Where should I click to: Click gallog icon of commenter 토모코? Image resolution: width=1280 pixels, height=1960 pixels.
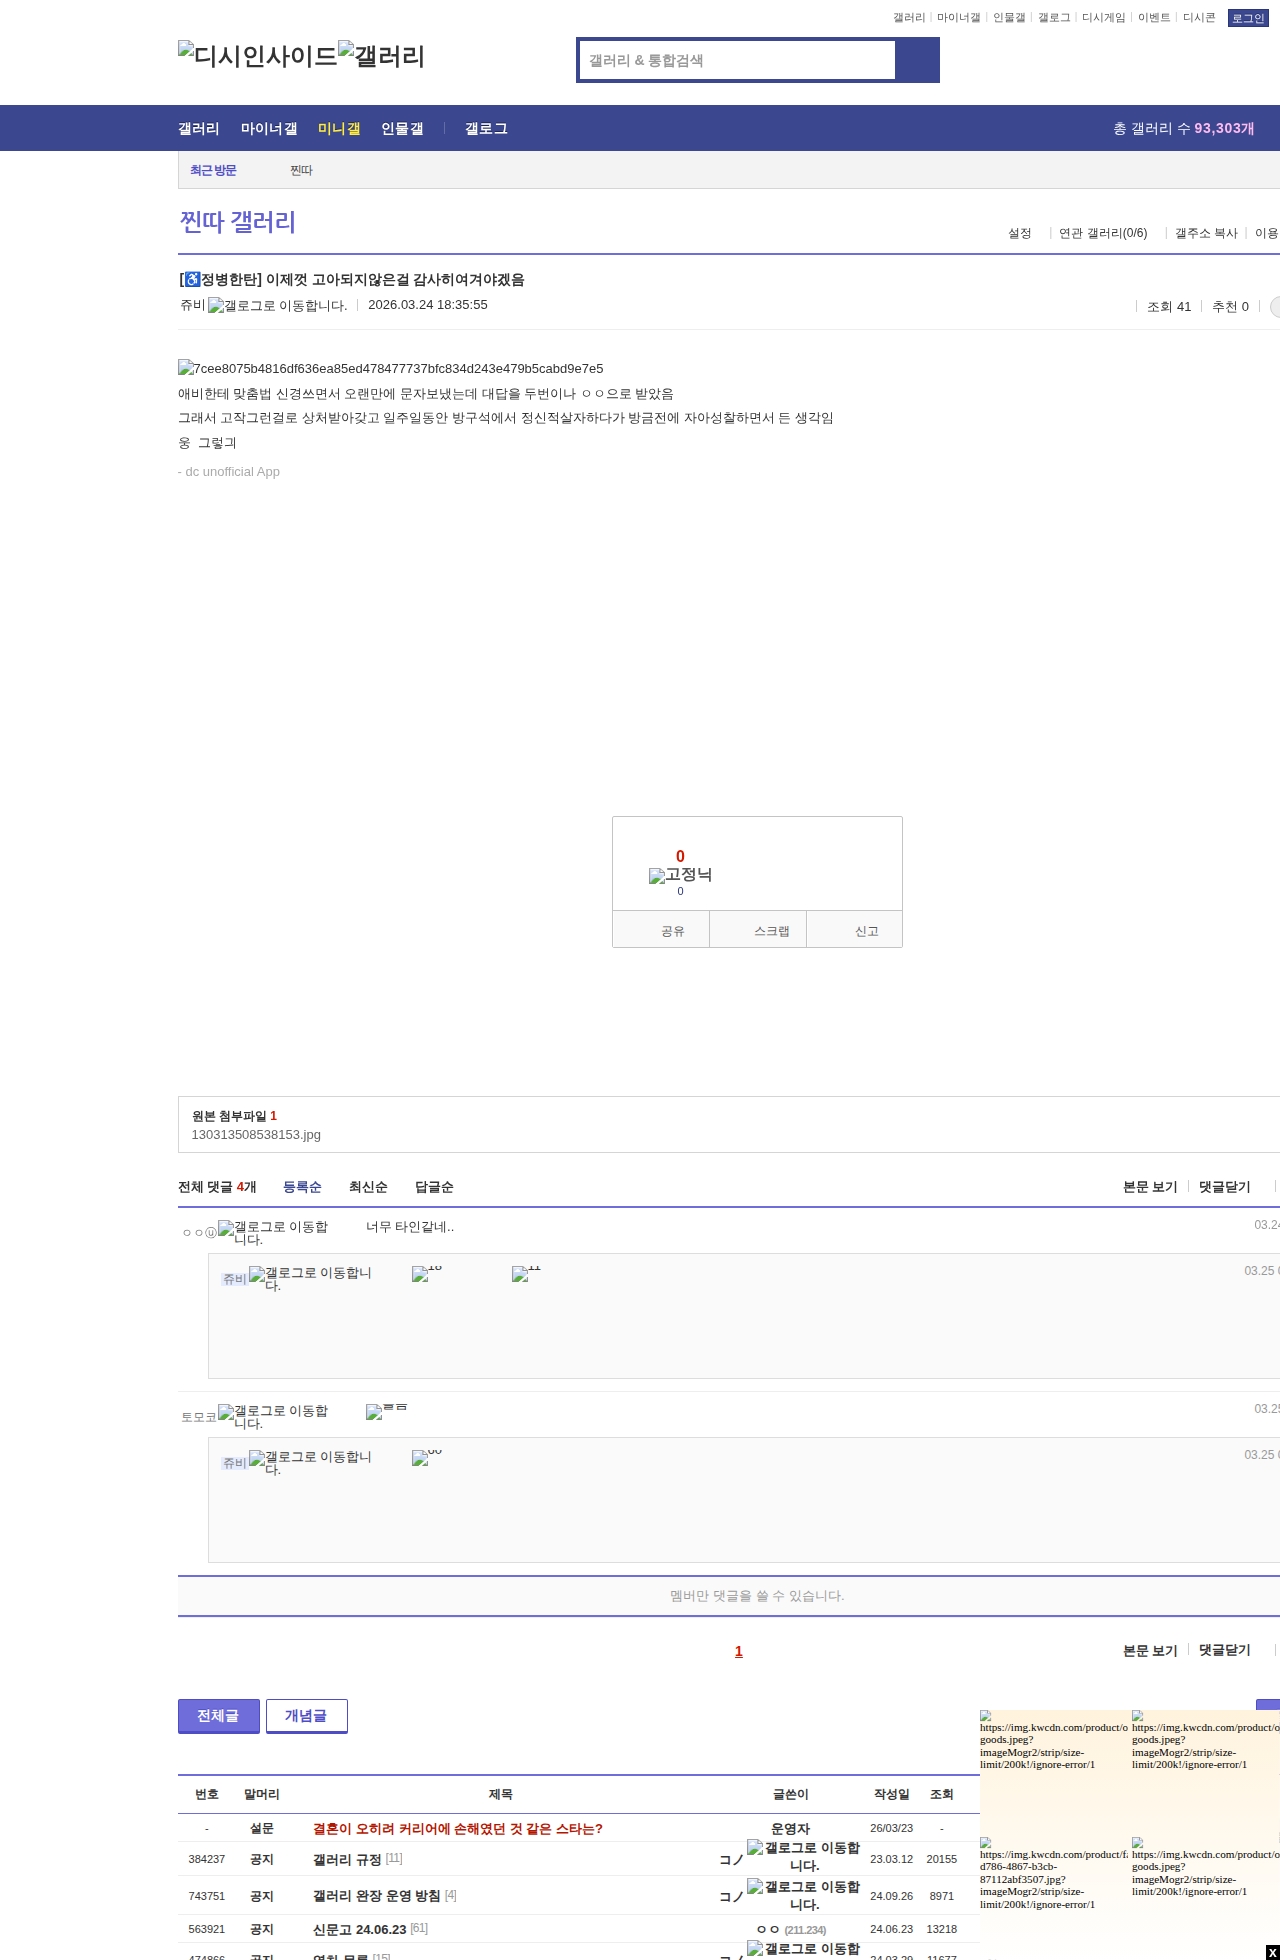(x=272, y=1417)
